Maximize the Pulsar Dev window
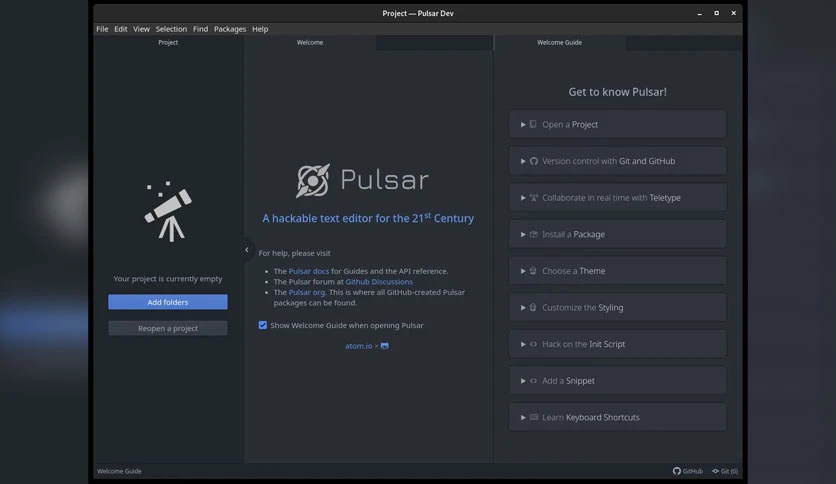Viewport: 836px width, 484px height. coord(717,13)
